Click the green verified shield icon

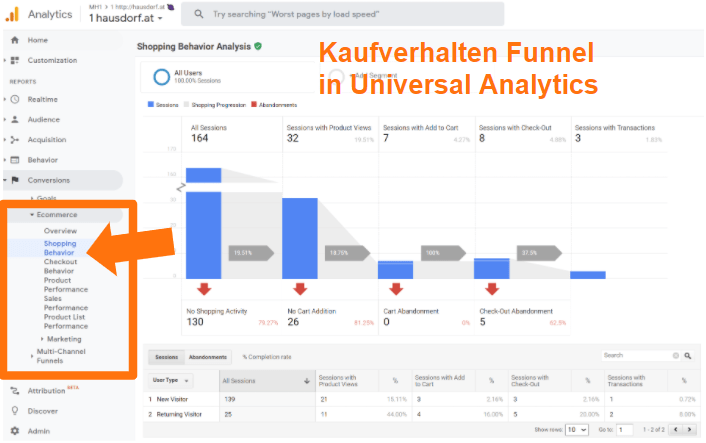(258, 46)
